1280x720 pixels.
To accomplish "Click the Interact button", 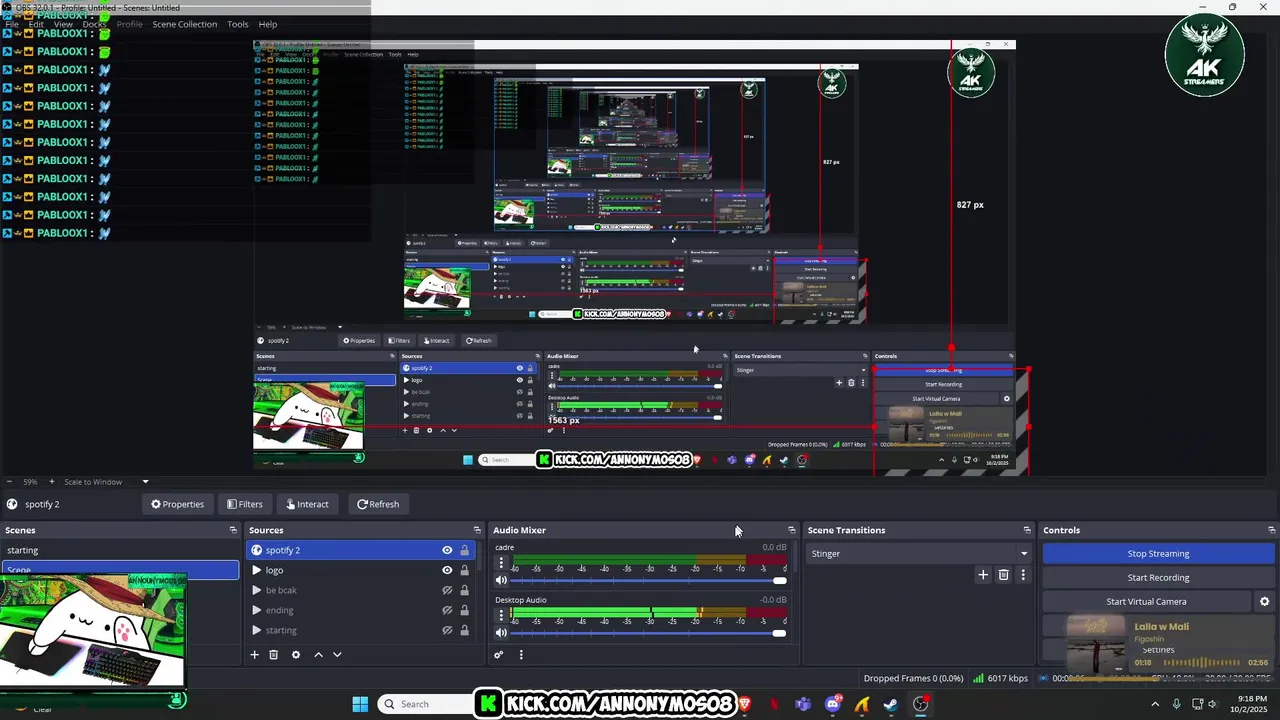I will tap(307, 504).
